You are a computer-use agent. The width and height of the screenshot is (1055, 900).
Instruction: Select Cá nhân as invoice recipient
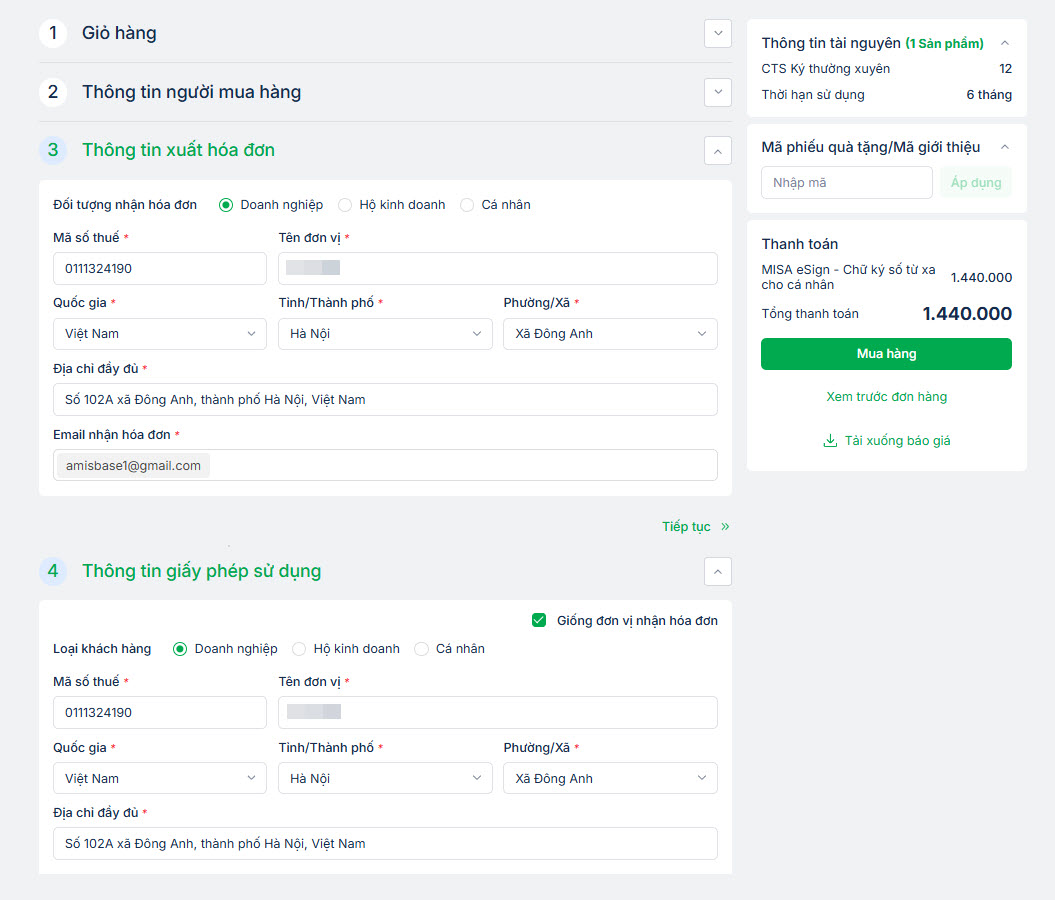point(467,205)
